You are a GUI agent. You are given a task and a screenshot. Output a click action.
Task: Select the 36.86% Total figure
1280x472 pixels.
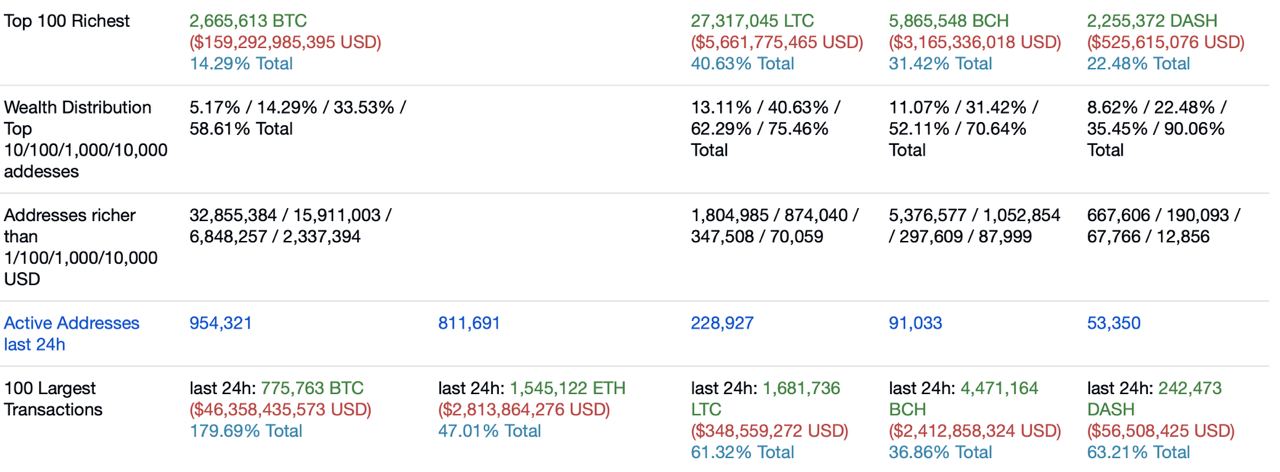[940, 453]
